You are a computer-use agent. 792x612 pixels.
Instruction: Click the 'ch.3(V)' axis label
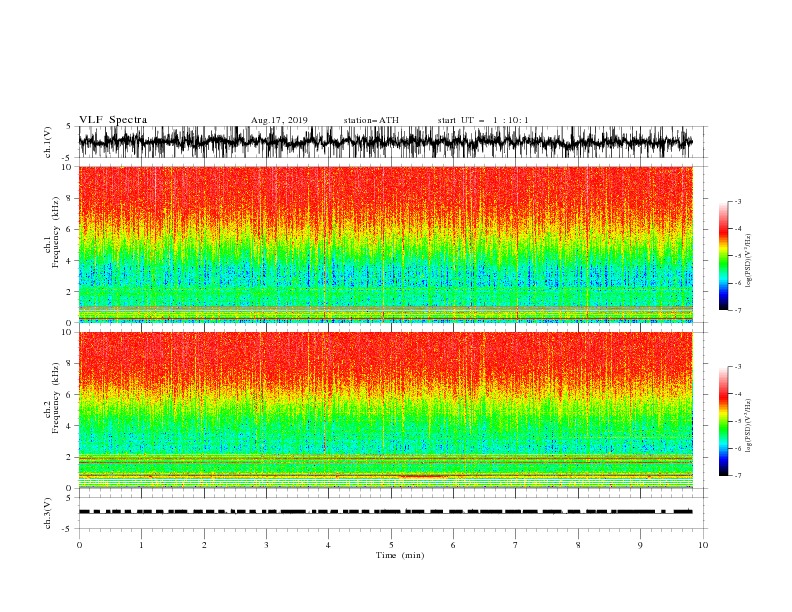[x=48, y=513]
